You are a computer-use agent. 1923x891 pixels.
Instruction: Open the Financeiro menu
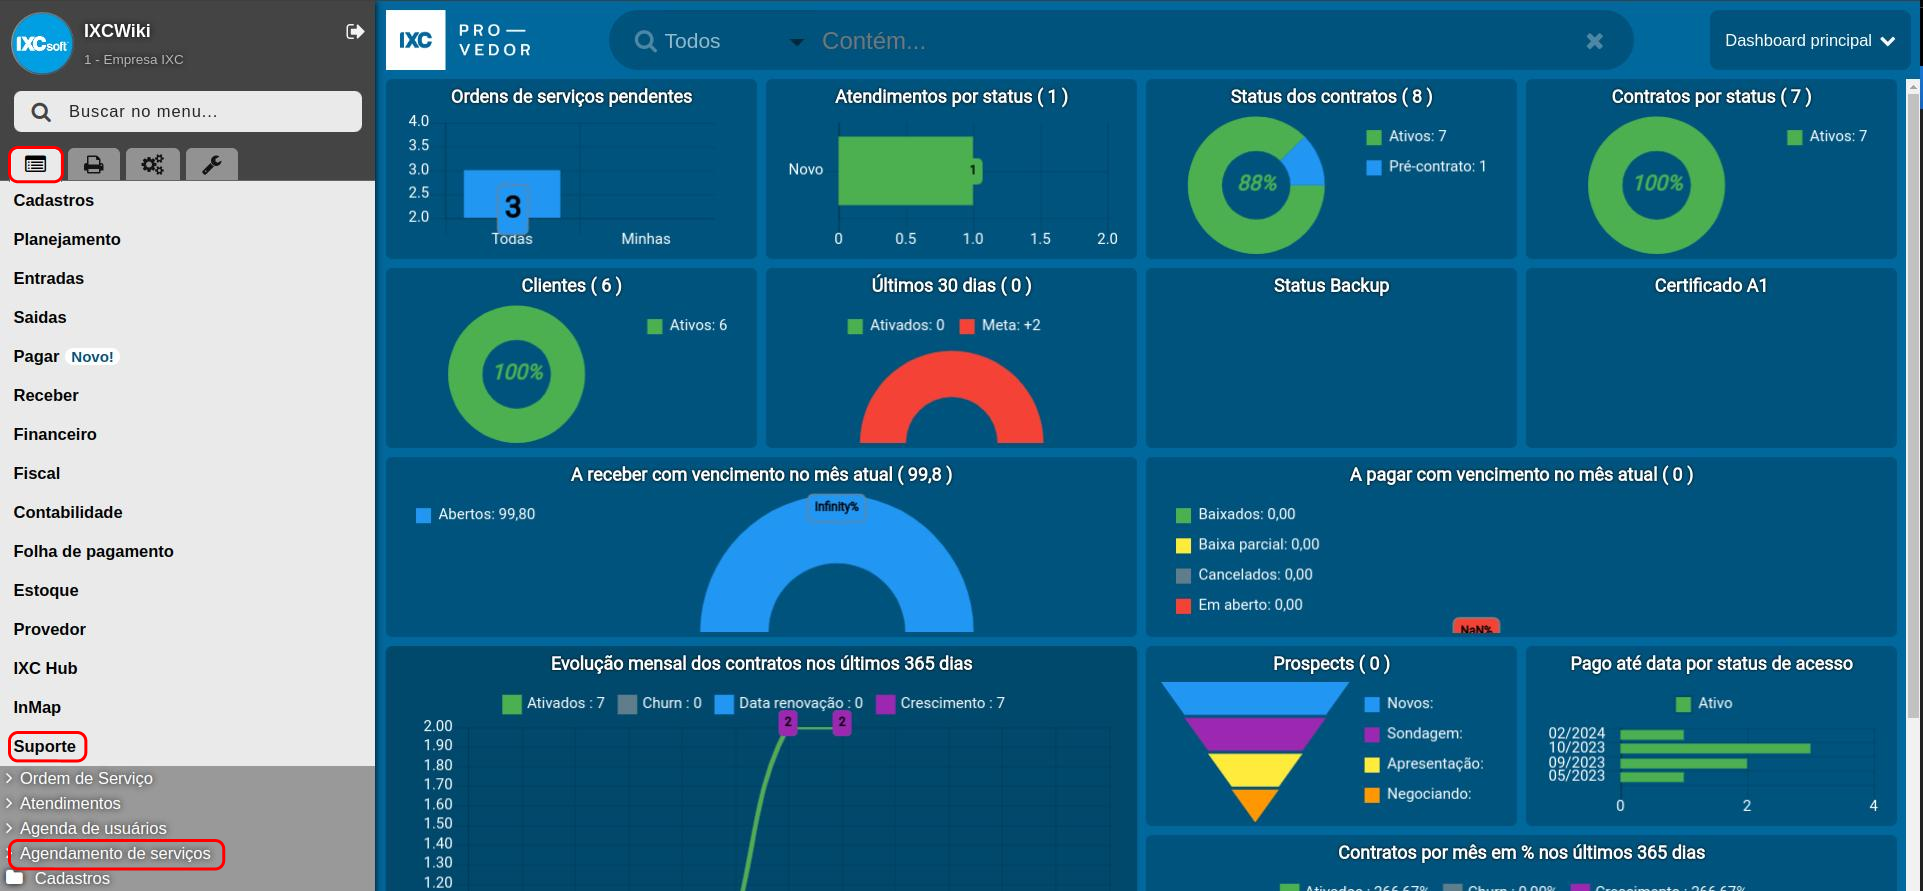click(x=55, y=434)
